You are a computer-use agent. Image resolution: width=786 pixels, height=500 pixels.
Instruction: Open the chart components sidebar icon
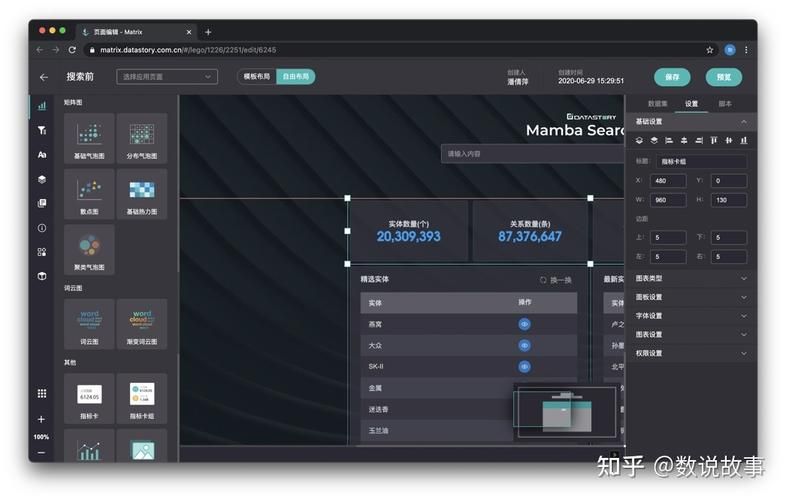[x=42, y=106]
